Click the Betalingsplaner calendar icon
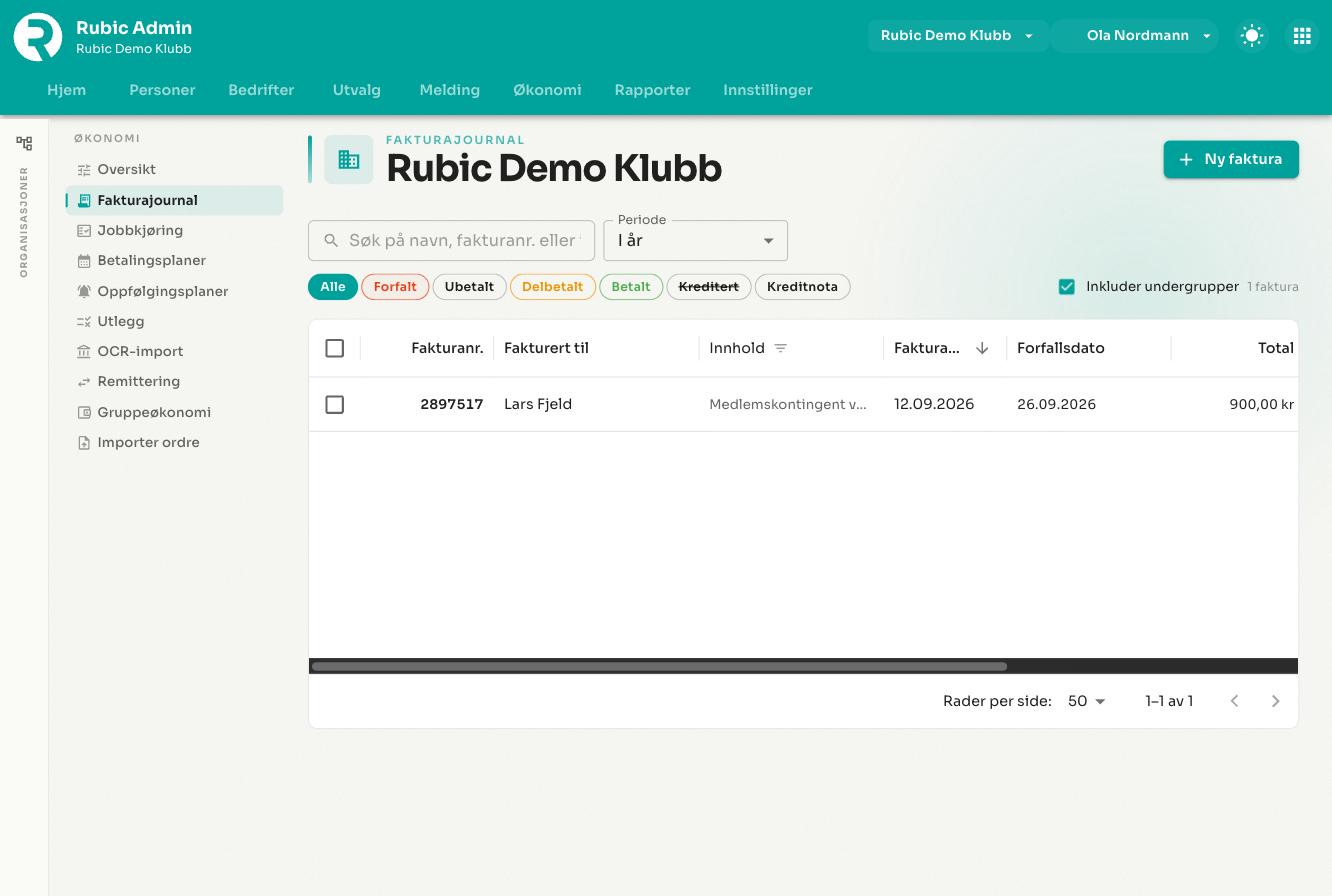This screenshot has width=1332, height=896. [x=84, y=261]
